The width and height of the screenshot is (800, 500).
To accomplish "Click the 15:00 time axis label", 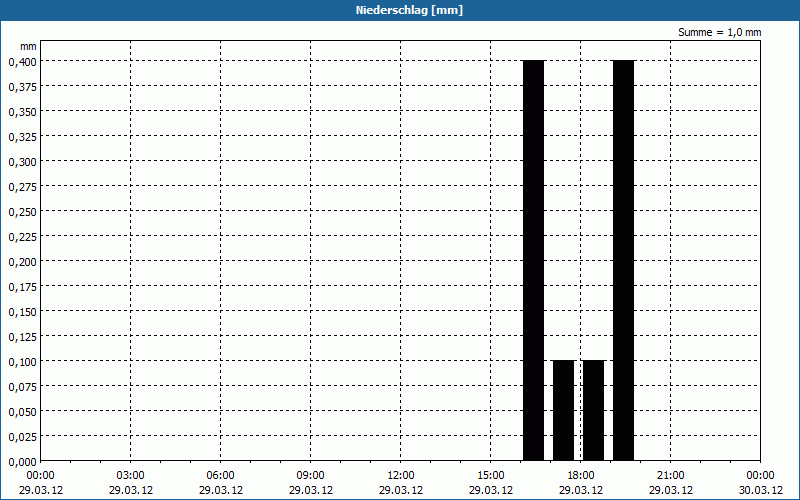I will tap(491, 476).
